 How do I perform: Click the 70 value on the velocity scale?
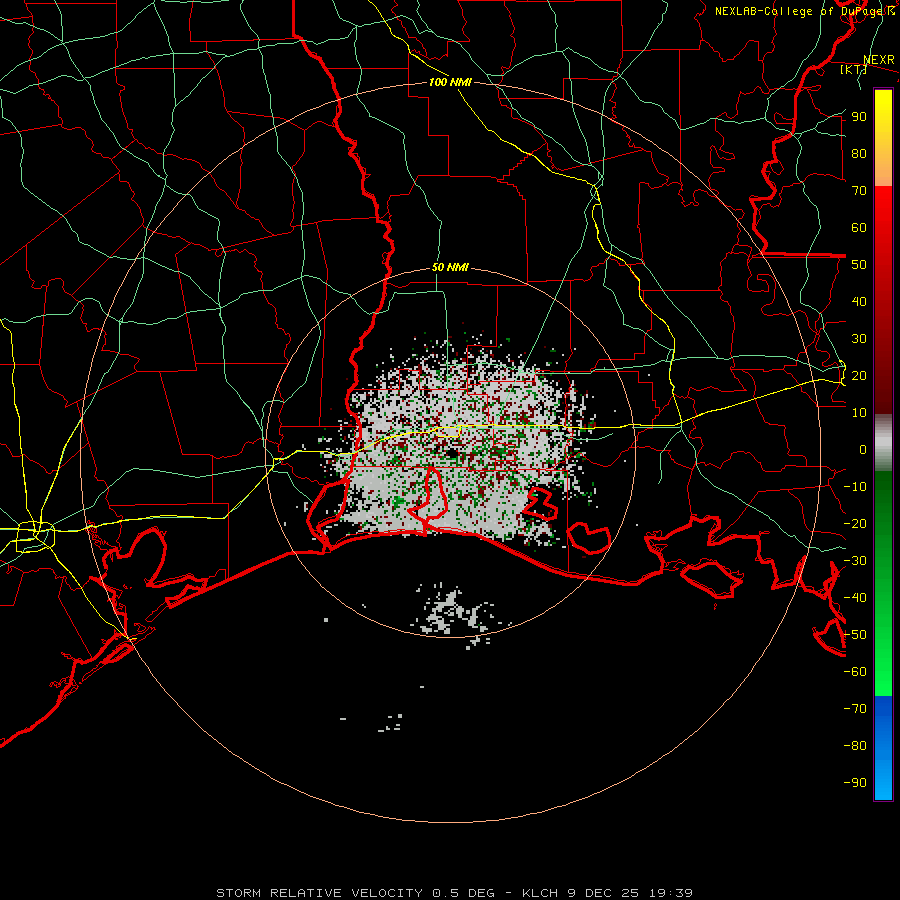click(859, 191)
